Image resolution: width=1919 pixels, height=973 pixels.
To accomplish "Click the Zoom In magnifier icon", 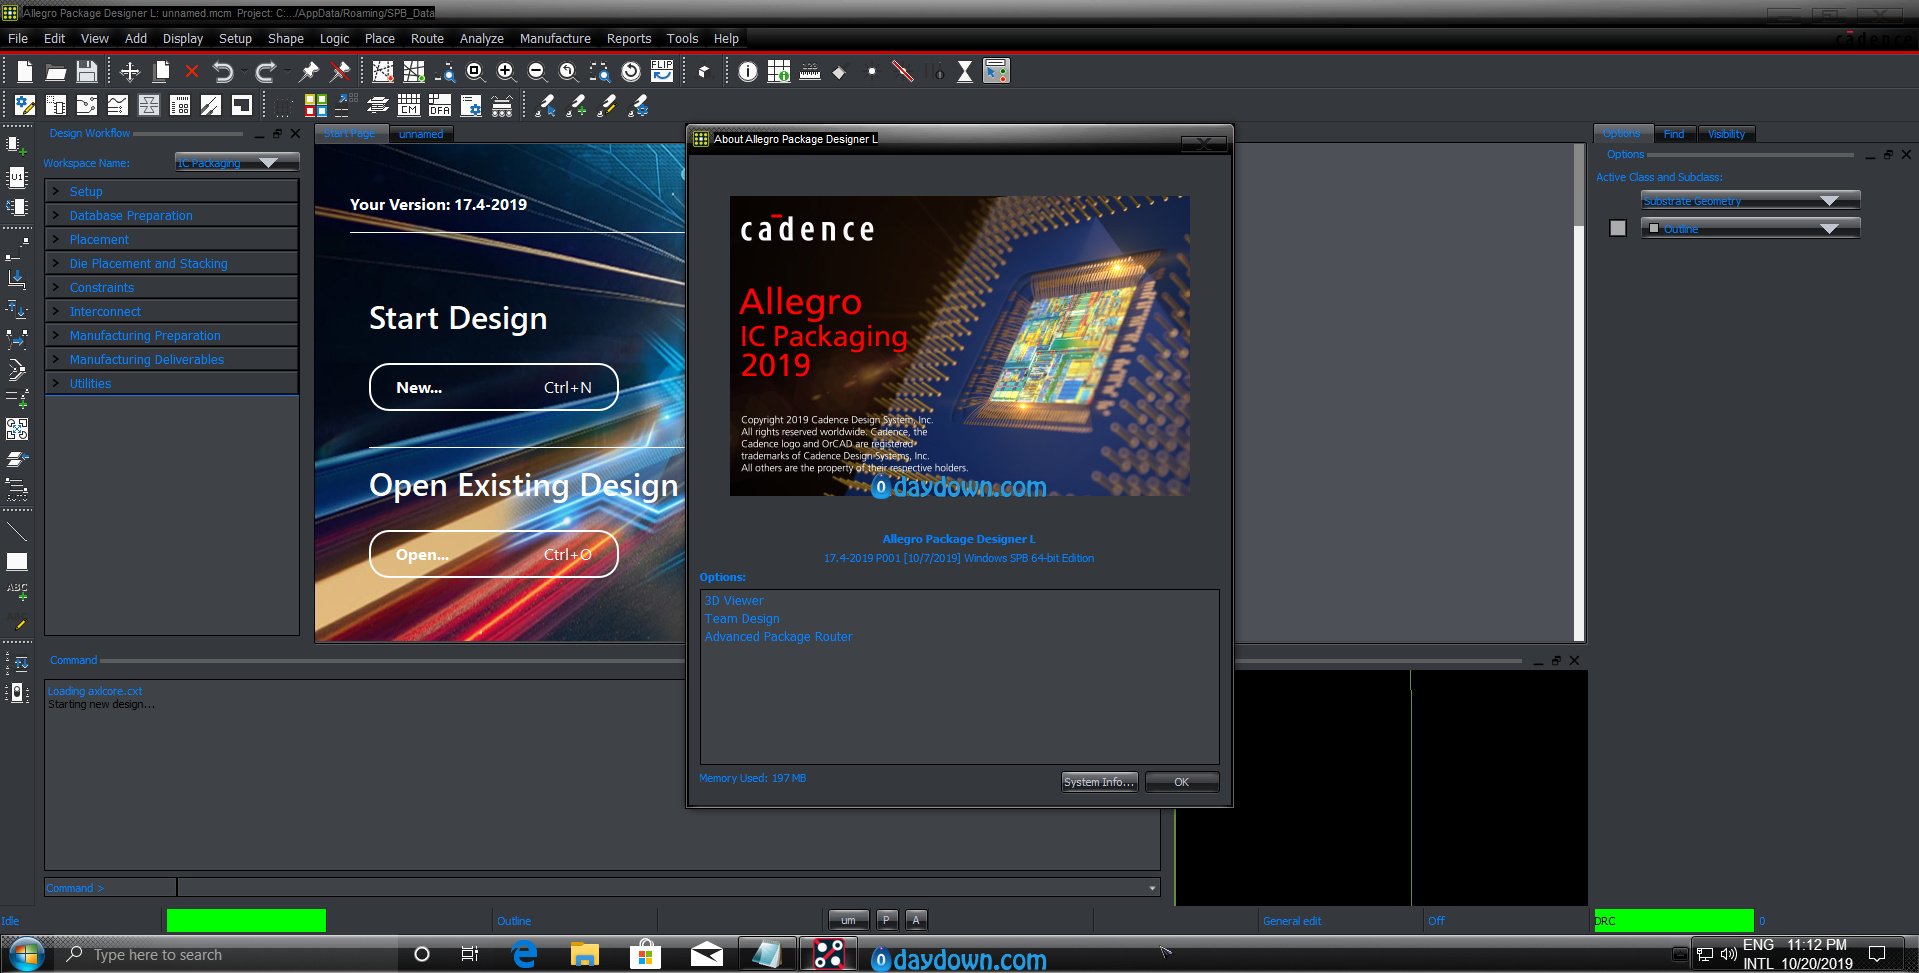I will [506, 71].
